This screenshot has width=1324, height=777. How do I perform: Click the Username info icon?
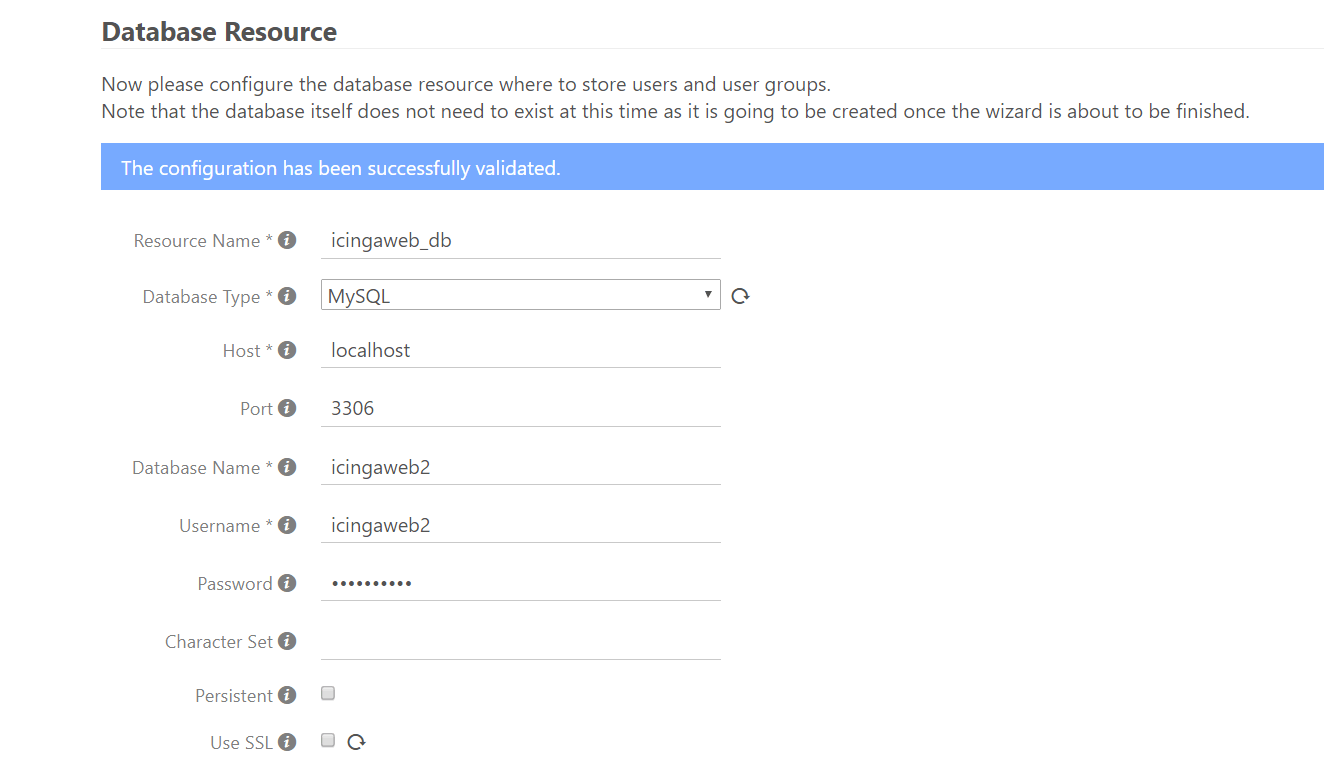coord(287,524)
